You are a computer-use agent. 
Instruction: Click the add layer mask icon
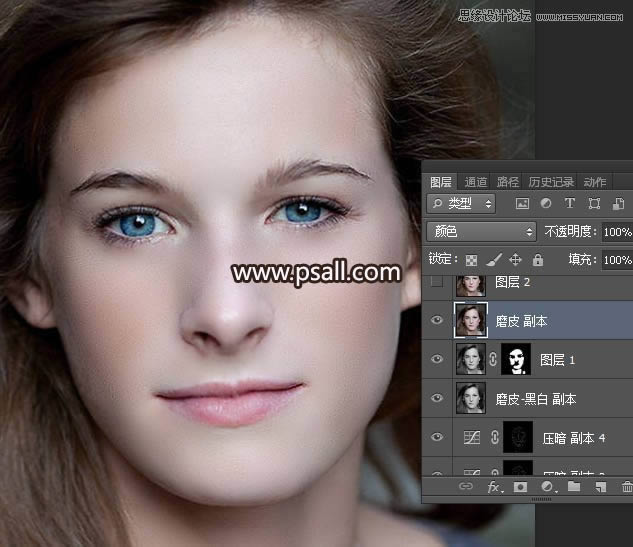[x=520, y=487]
